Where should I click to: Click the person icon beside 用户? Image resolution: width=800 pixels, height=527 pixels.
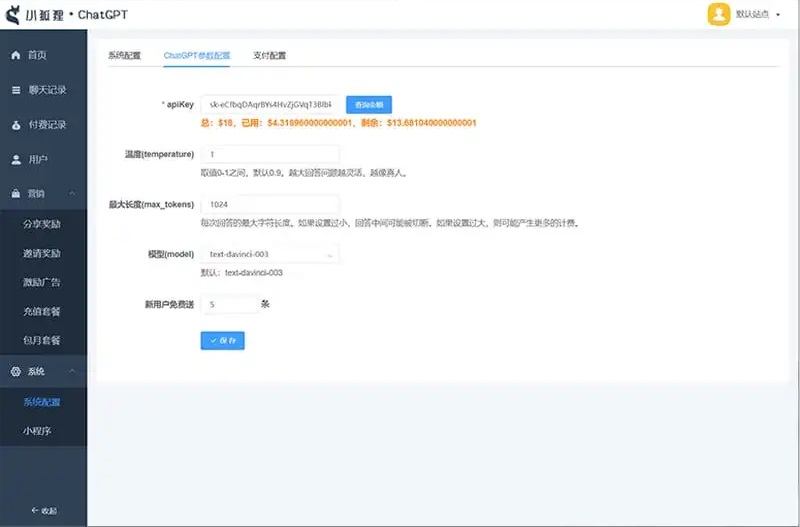pyautogui.click(x=15, y=160)
